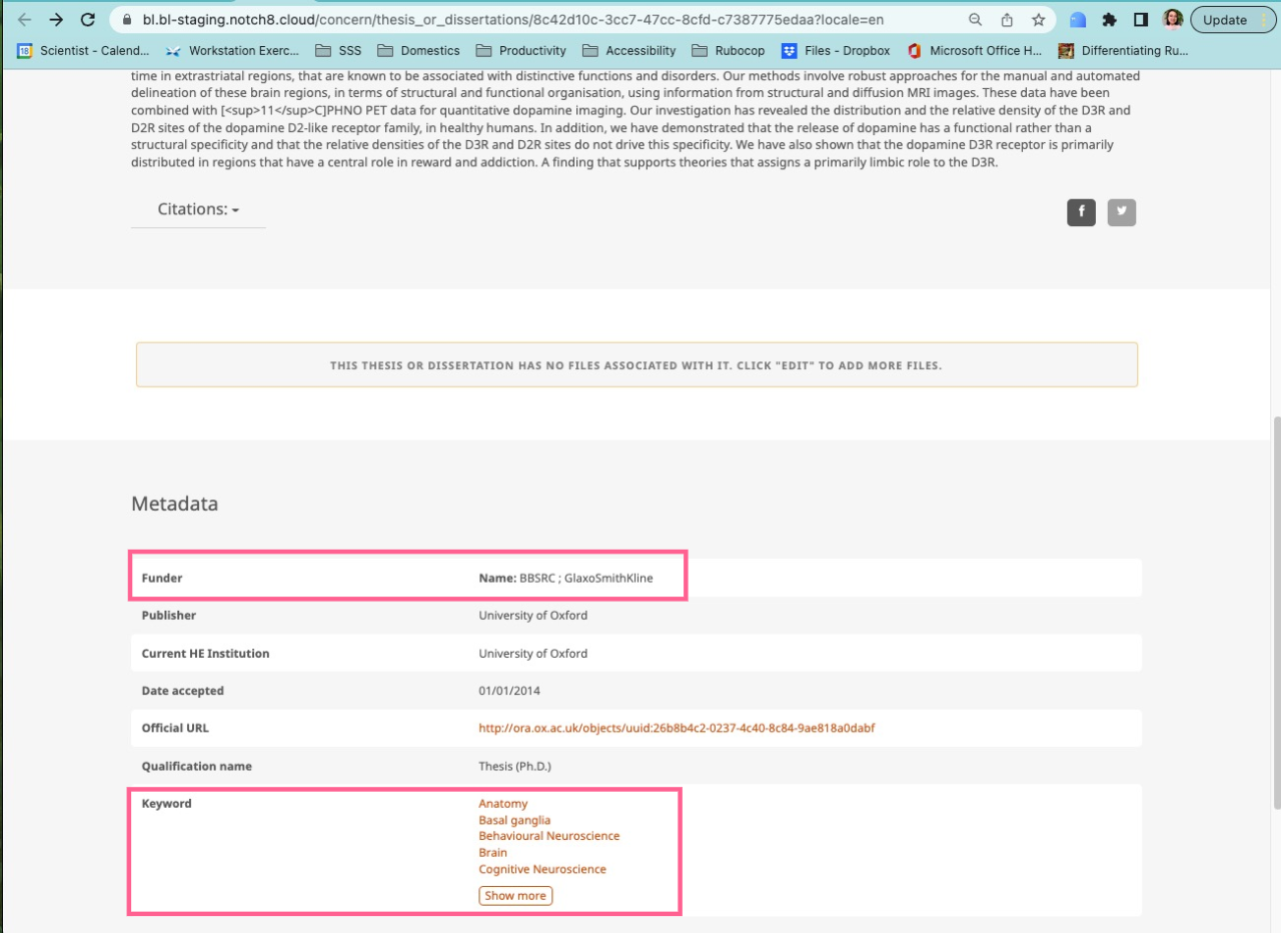Screen dimensions: 1281x933
Task: Expand the Citations dropdown
Action: pos(197,209)
